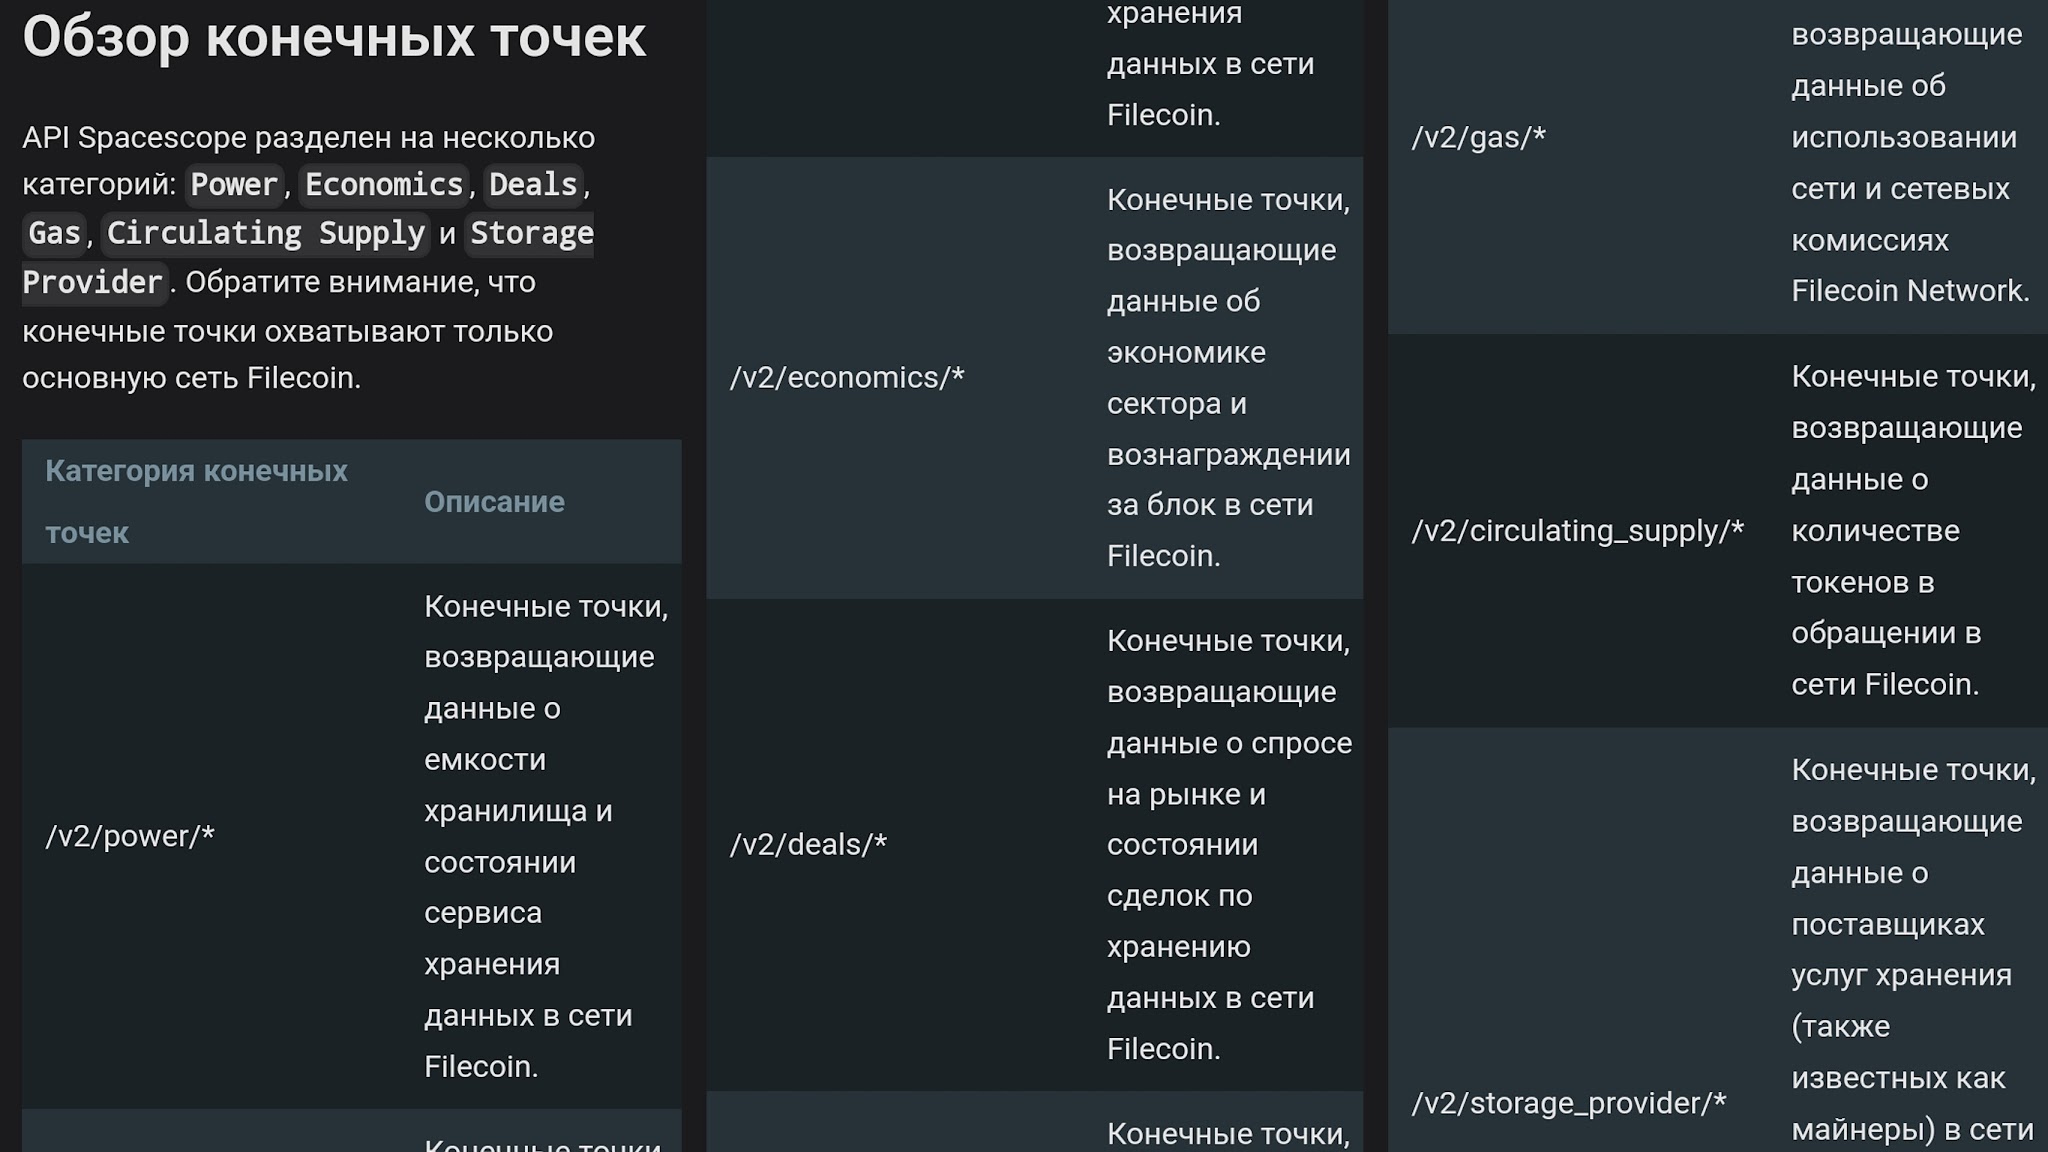The image size is (2048, 1152).
Task: Click the heading Обзор конечных точек
Action: click(x=334, y=37)
